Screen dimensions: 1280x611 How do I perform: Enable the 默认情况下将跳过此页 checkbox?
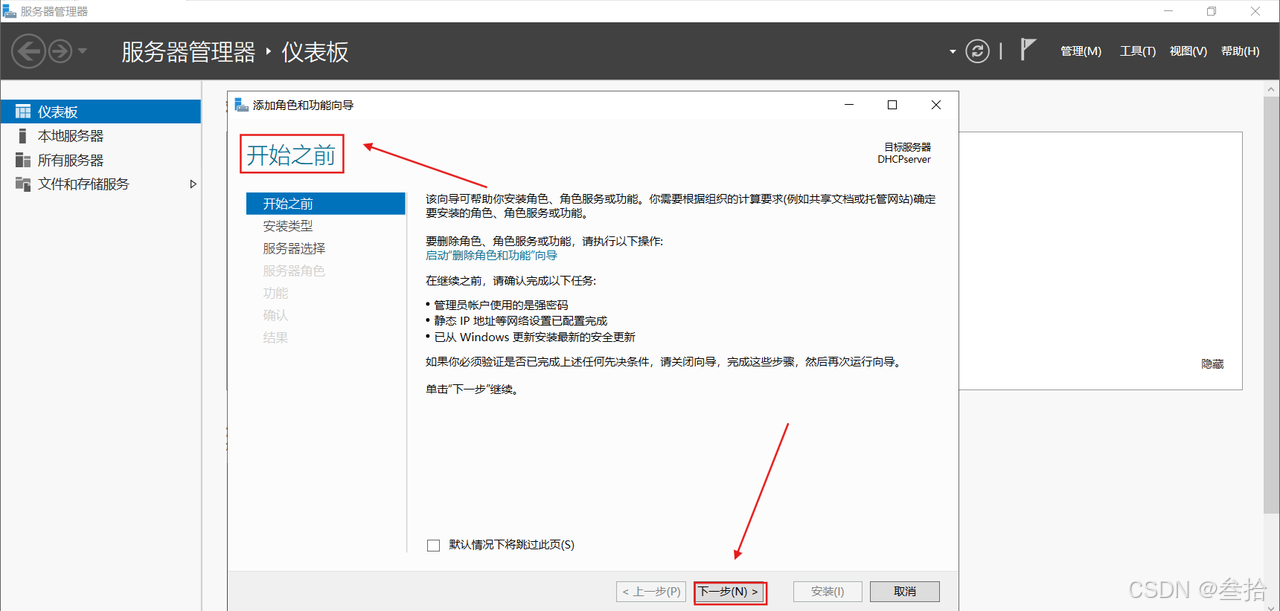click(433, 545)
